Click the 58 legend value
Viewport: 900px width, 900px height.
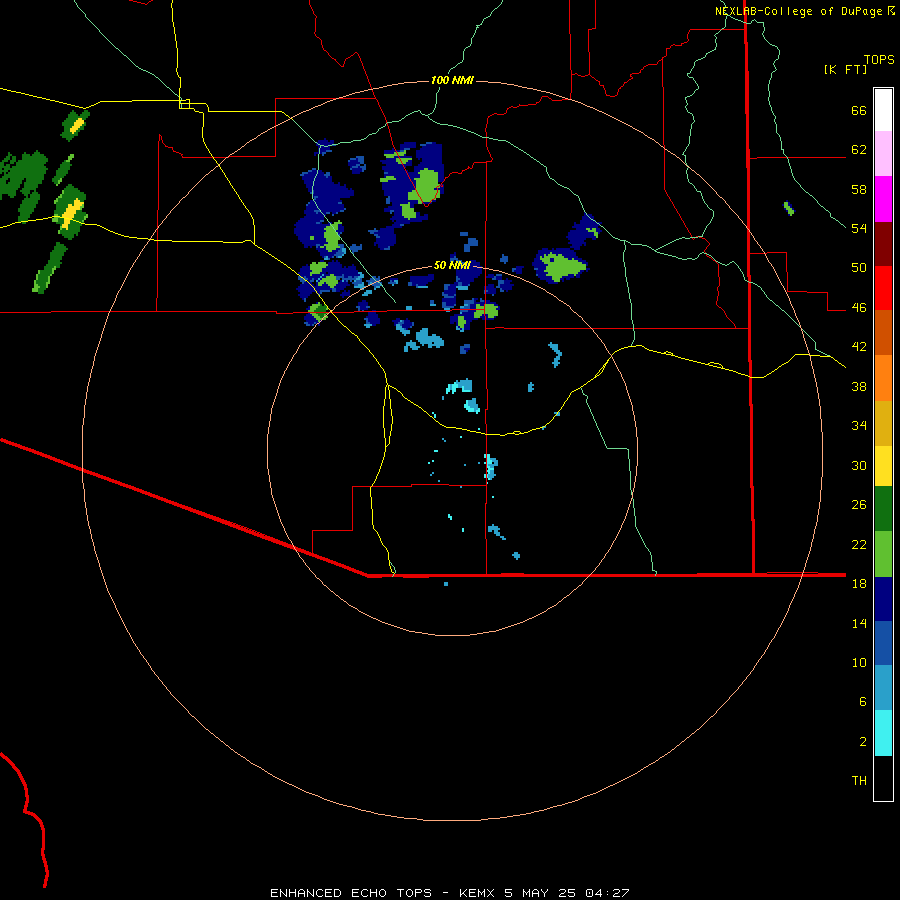[x=859, y=189]
